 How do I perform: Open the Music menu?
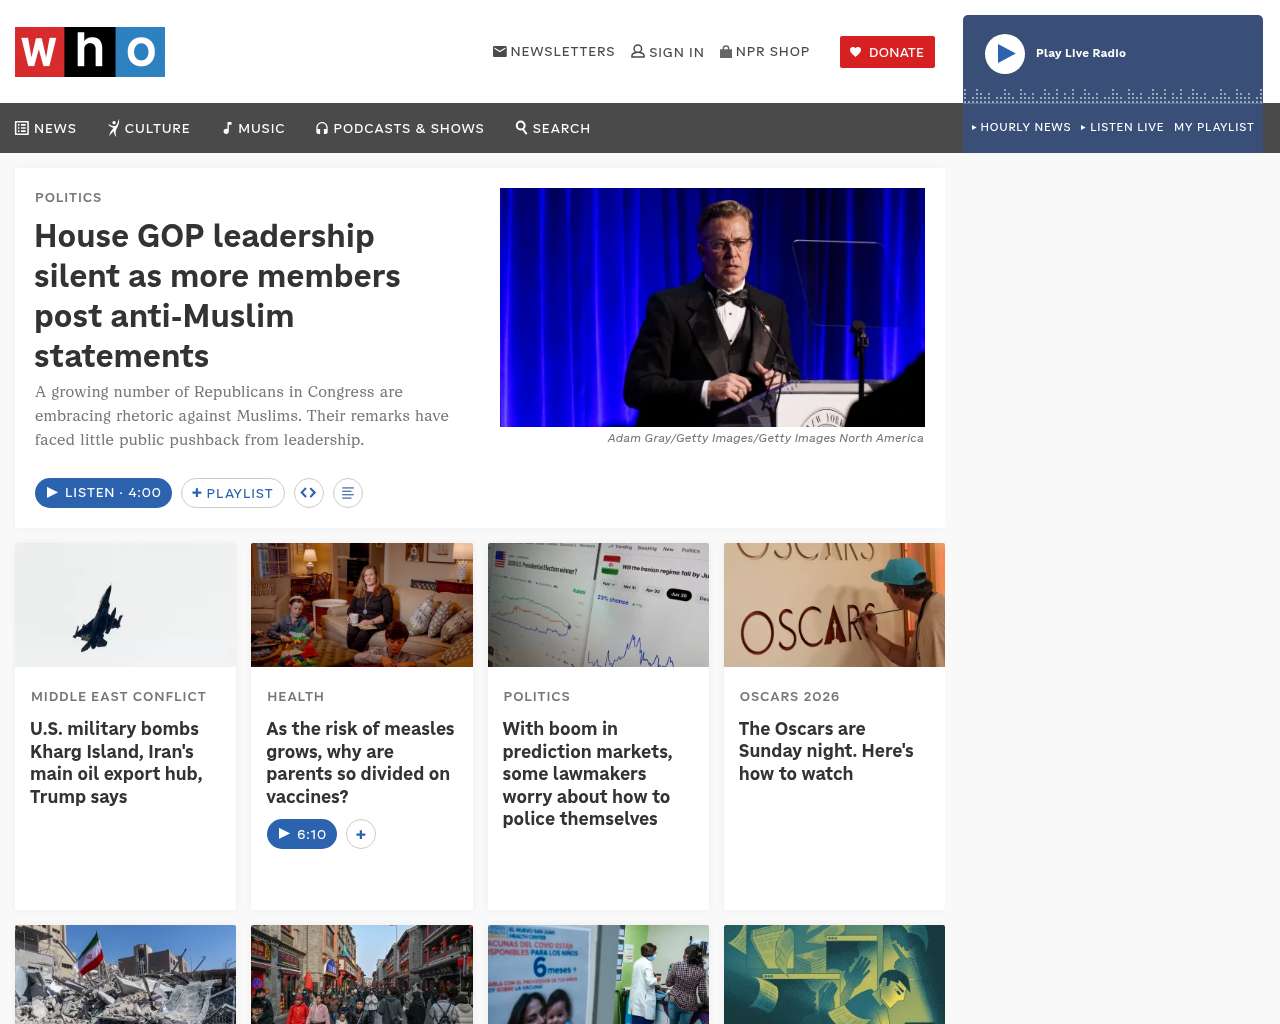coord(254,128)
